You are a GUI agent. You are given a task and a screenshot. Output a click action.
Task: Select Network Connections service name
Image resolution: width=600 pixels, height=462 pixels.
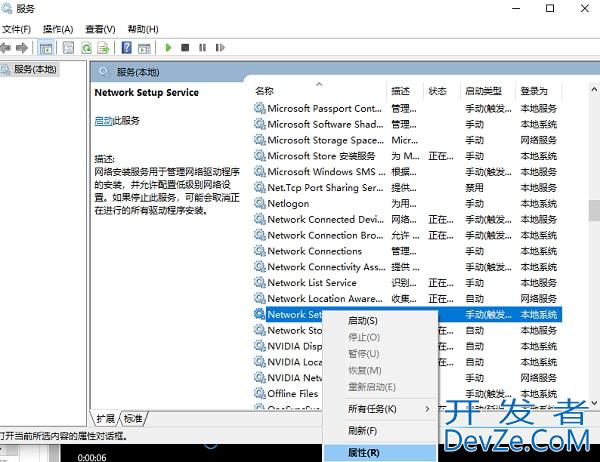click(x=315, y=251)
